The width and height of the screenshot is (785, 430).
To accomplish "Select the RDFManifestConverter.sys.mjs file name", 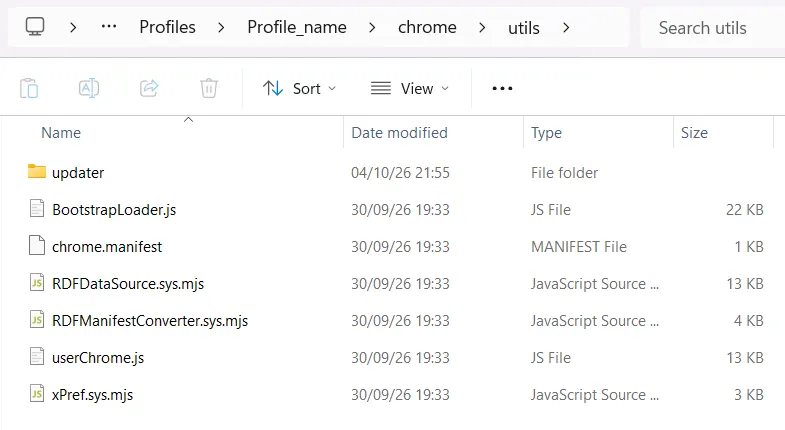I will 150,321.
